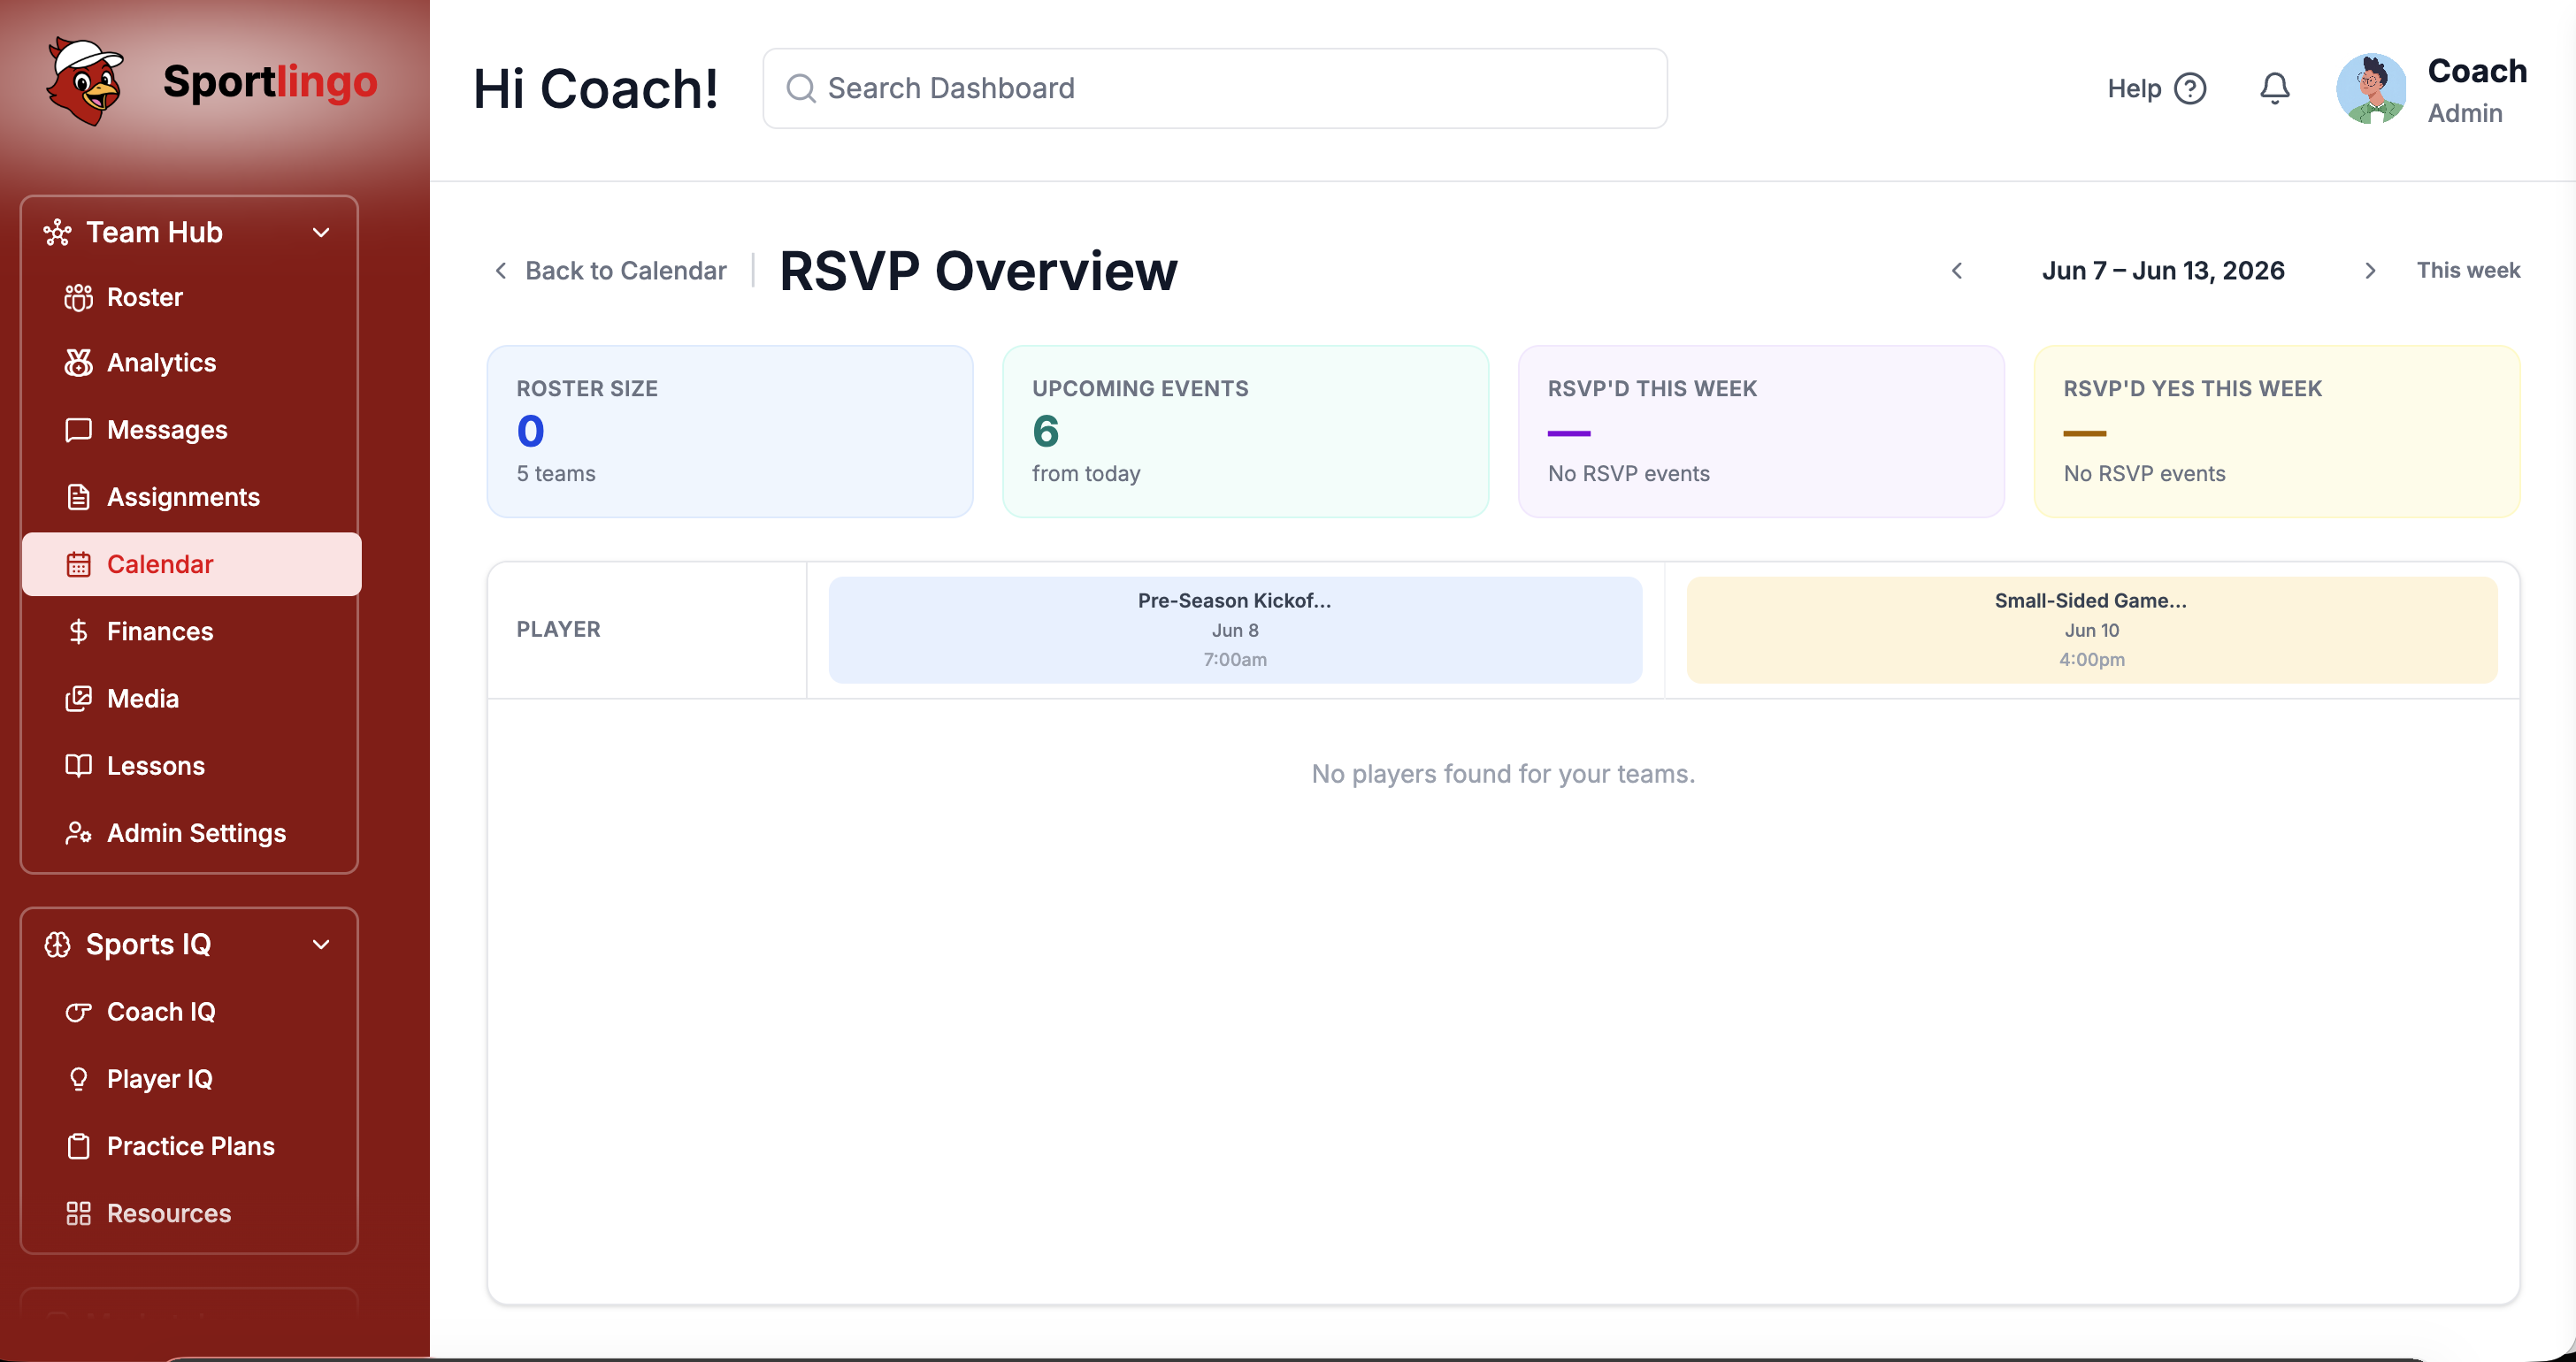Click the Roster people icon
Screen dimensions: 2576x1362
(x=78, y=298)
